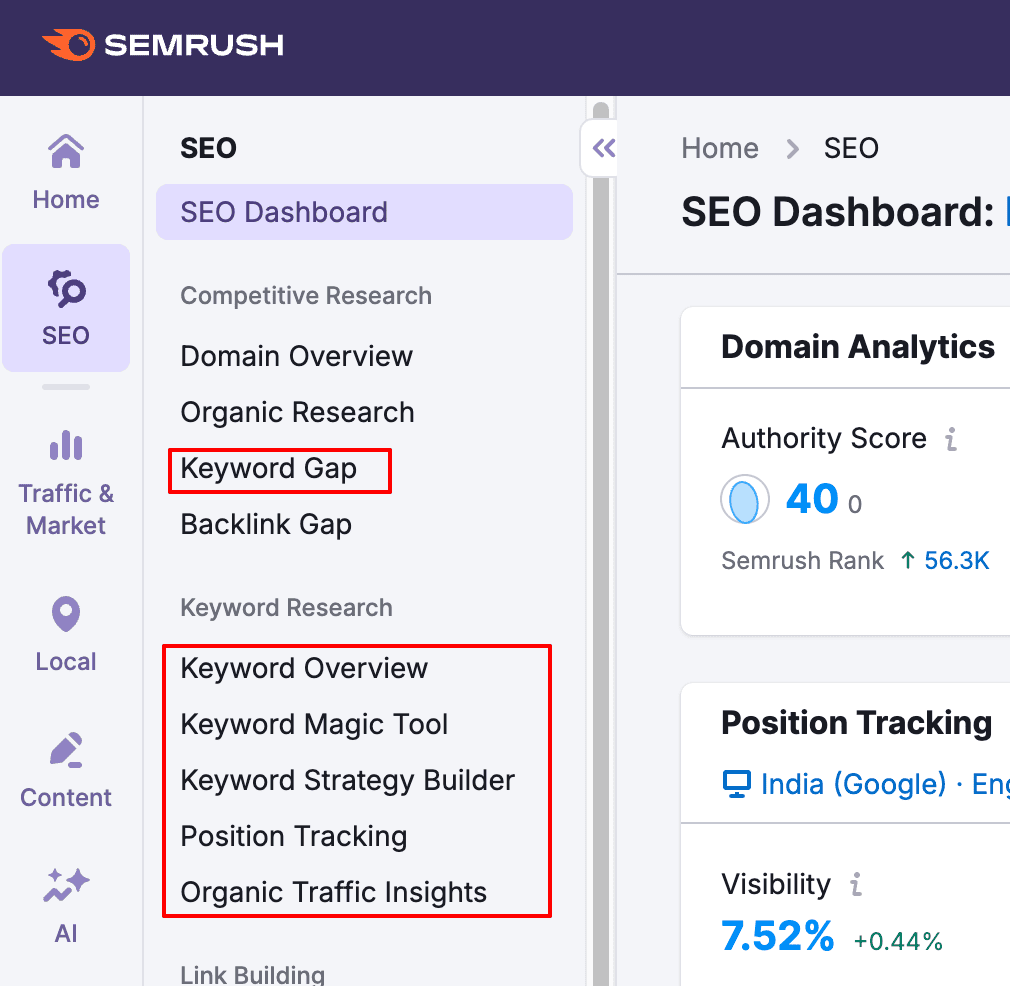Viewport: 1010px width, 986px height.
Task: Open the Content pencil icon
Action: coord(66,750)
